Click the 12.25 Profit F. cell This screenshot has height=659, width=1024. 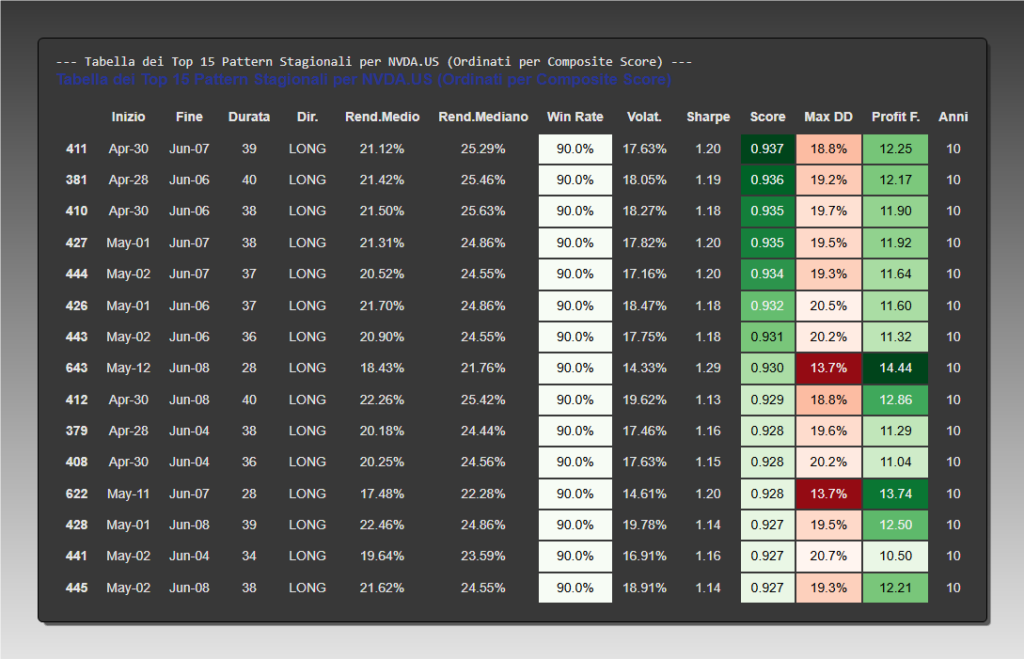click(x=895, y=149)
